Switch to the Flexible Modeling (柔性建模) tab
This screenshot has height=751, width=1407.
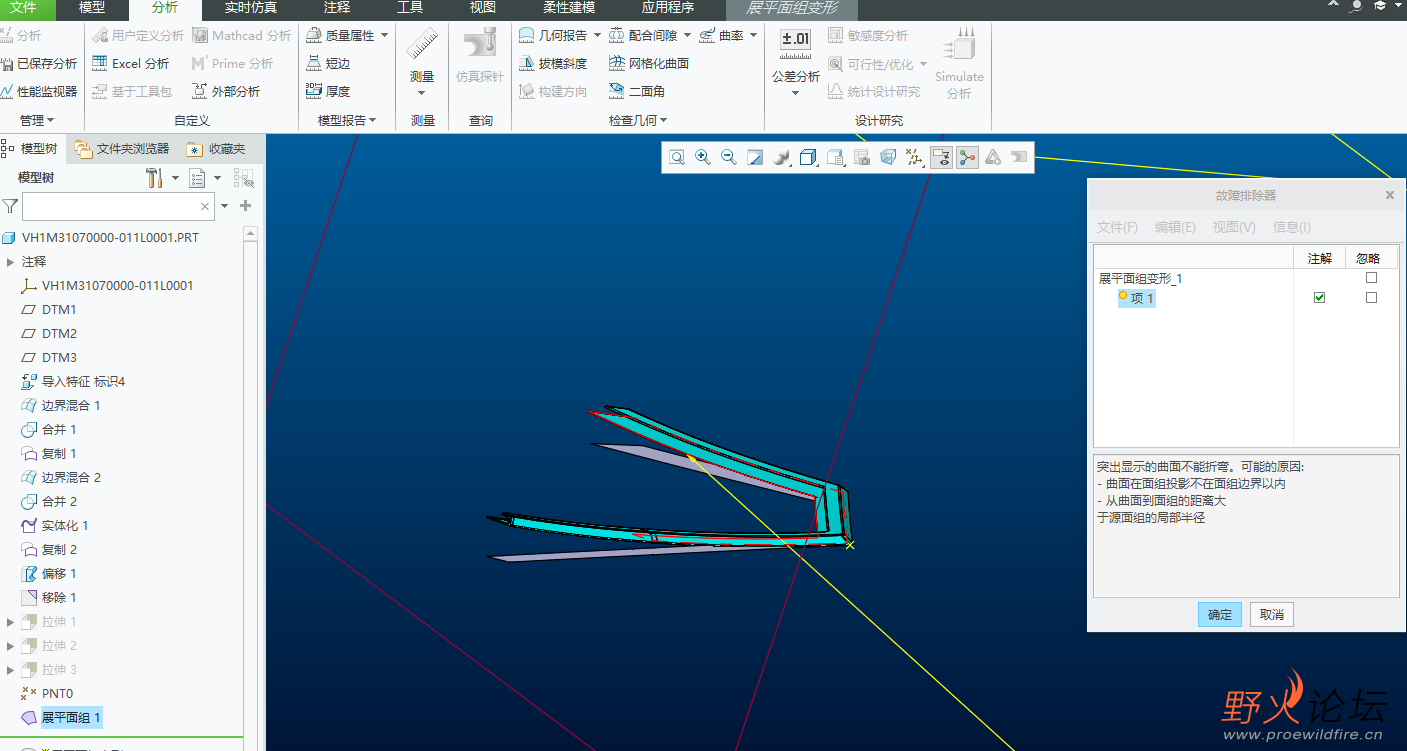(569, 8)
